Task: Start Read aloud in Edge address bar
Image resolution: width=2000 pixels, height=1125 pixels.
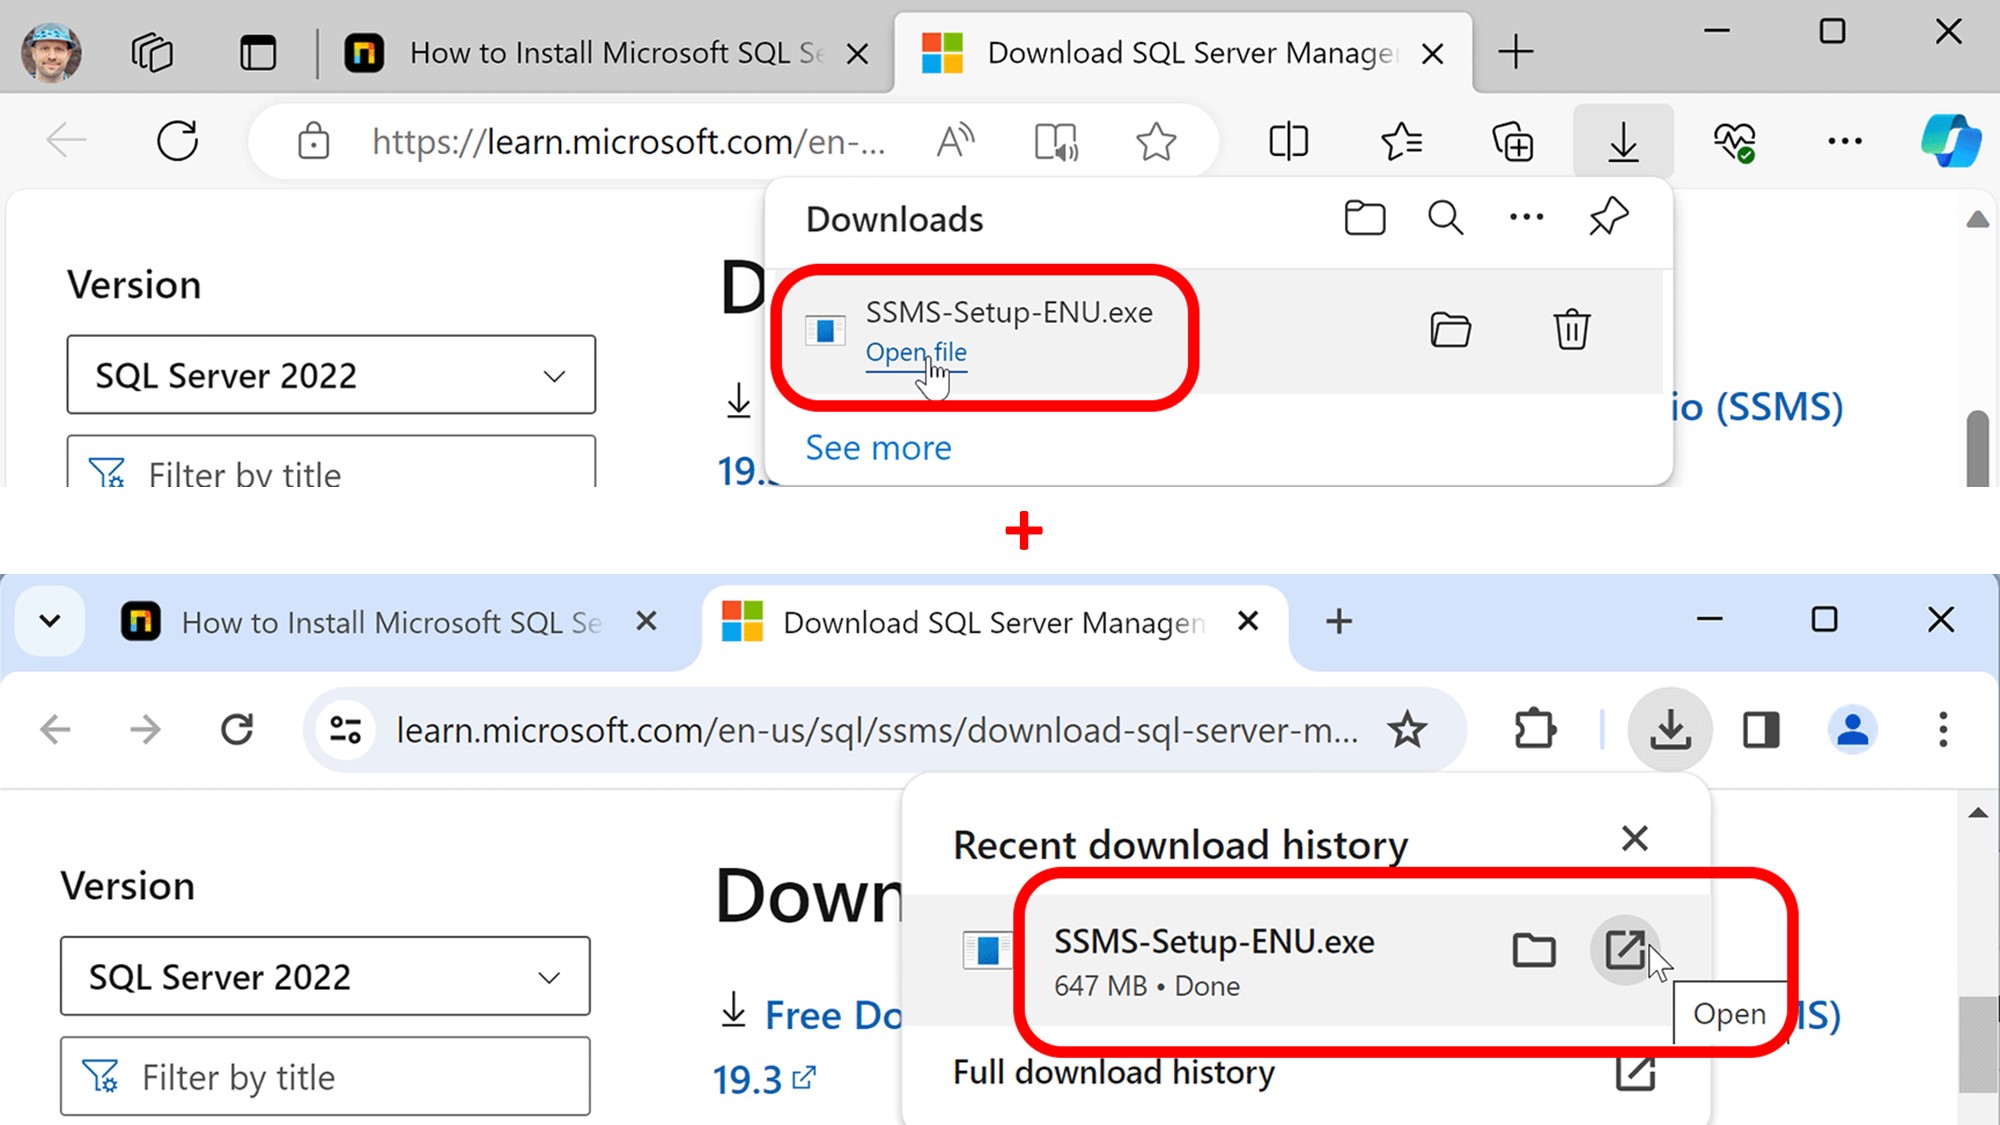Action: click(956, 141)
